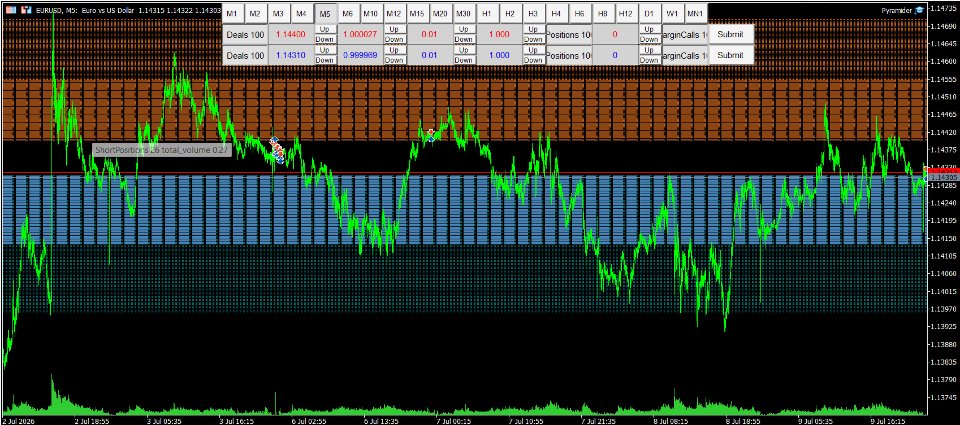Screen dimensions: 960x425
Task: Open the depth of market icon
Action: pos(24,10)
